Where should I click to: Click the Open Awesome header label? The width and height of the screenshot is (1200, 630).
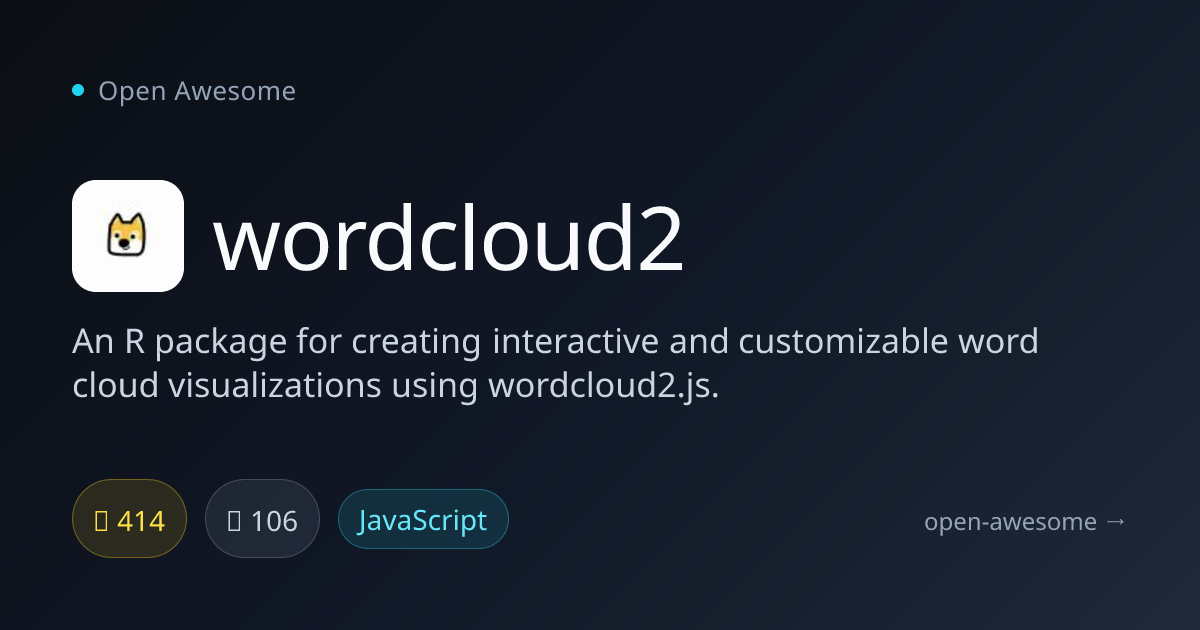tap(197, 91)
